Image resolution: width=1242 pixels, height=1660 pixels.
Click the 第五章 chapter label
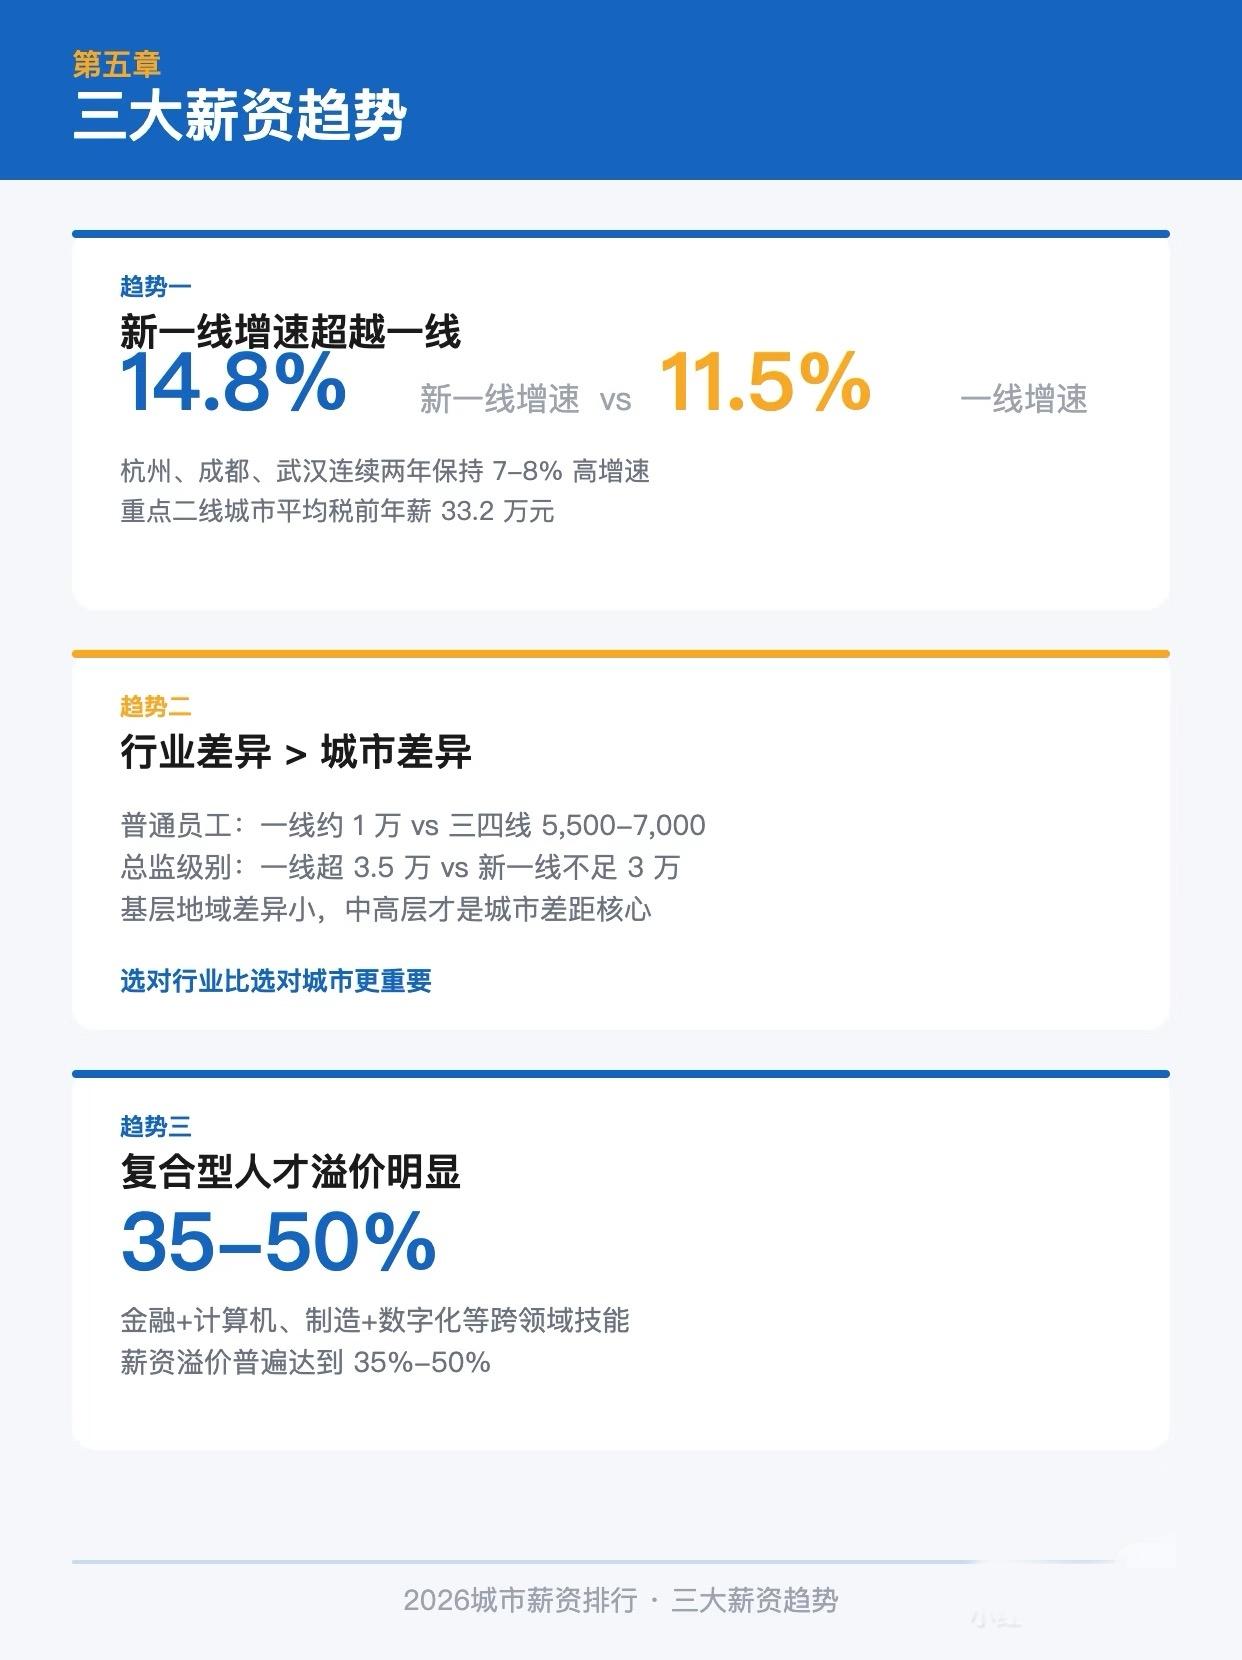coord(116,65)
